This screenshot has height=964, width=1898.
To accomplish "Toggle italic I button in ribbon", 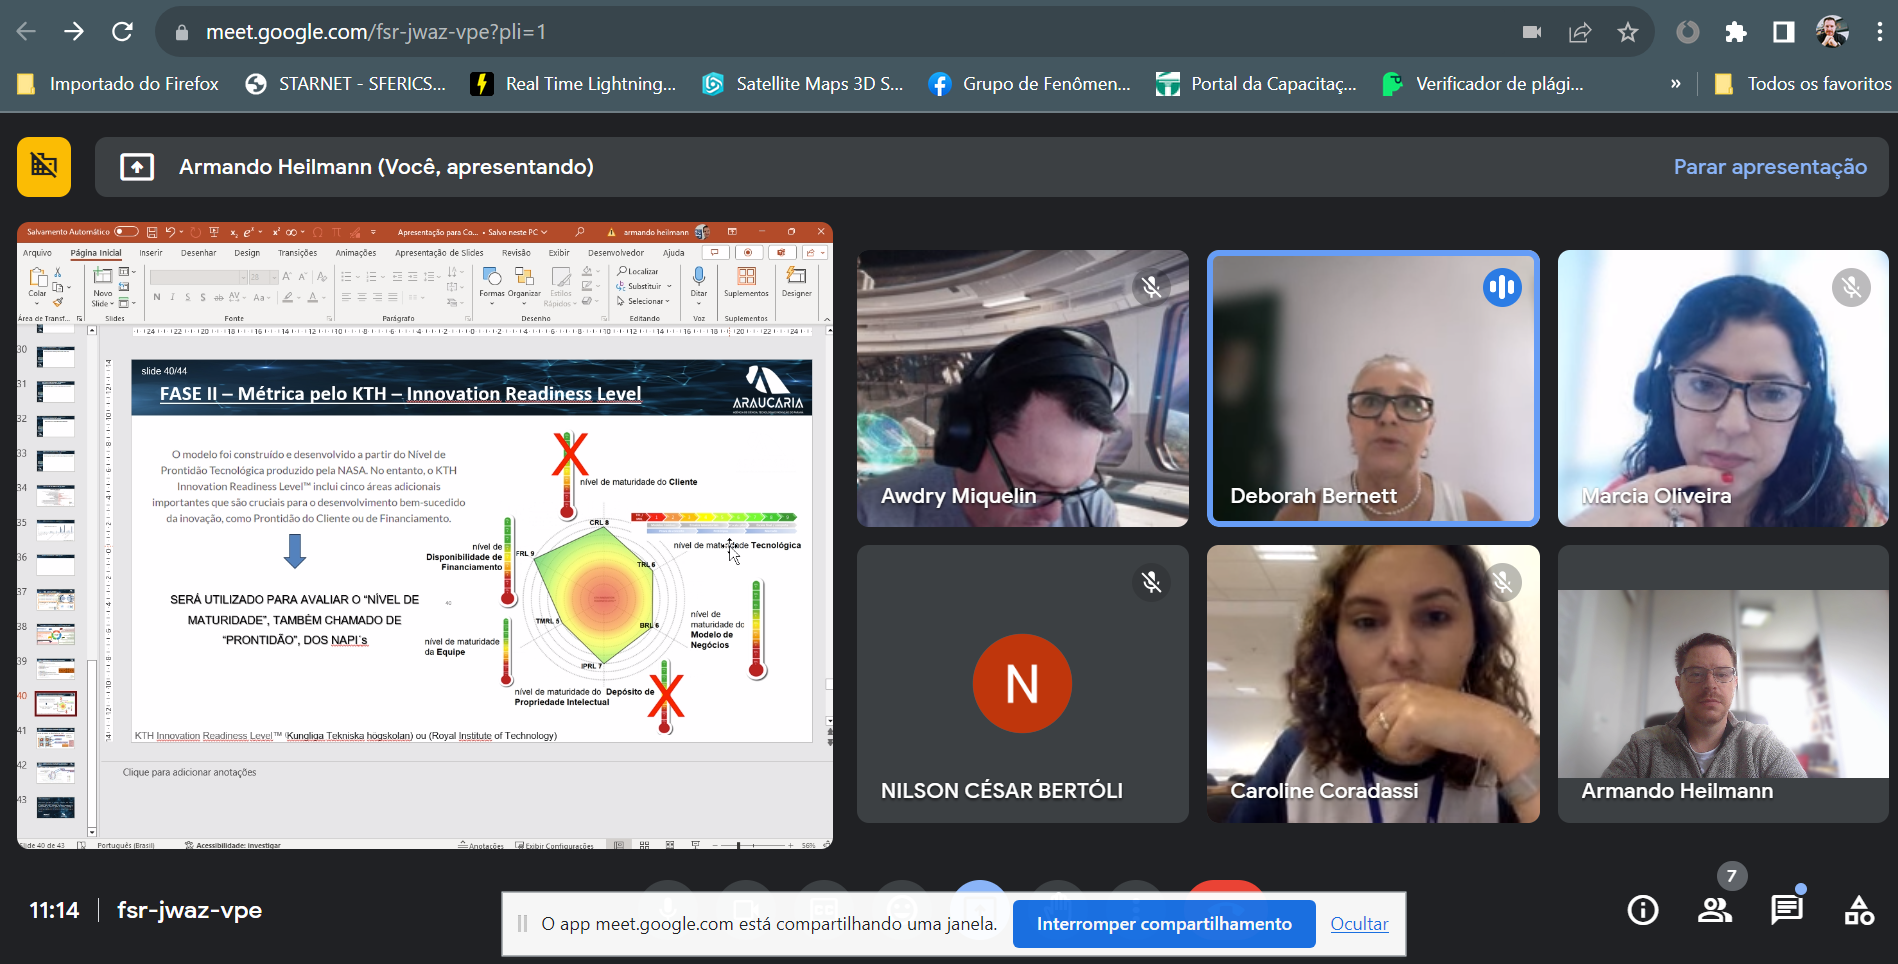I will click(172, 297).
